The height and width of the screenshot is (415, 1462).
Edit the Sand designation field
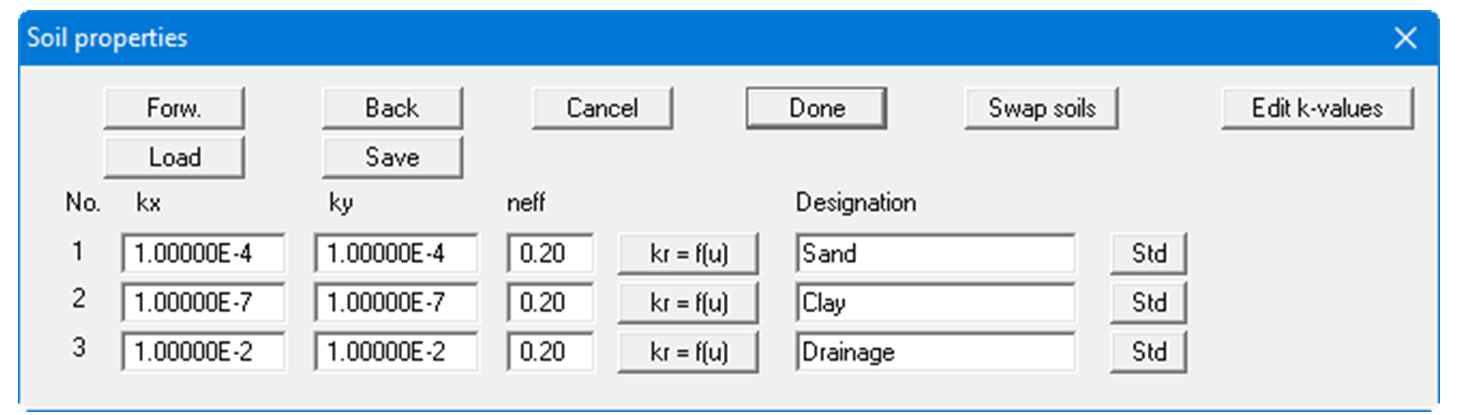tap(936, 253)
